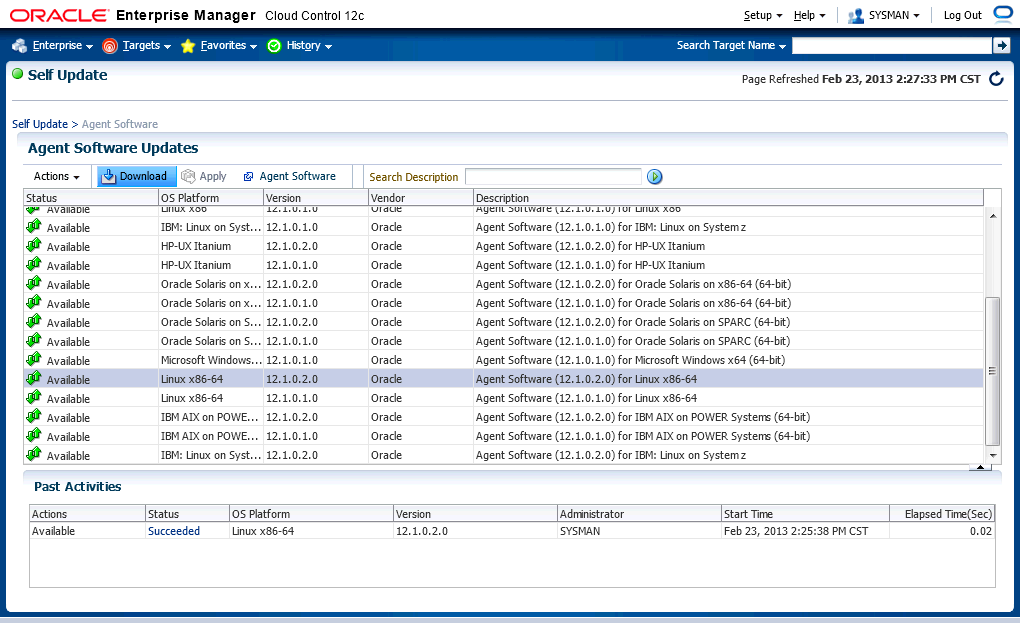
Task: Expand the Setup dropdown
Action: [763, 15]
